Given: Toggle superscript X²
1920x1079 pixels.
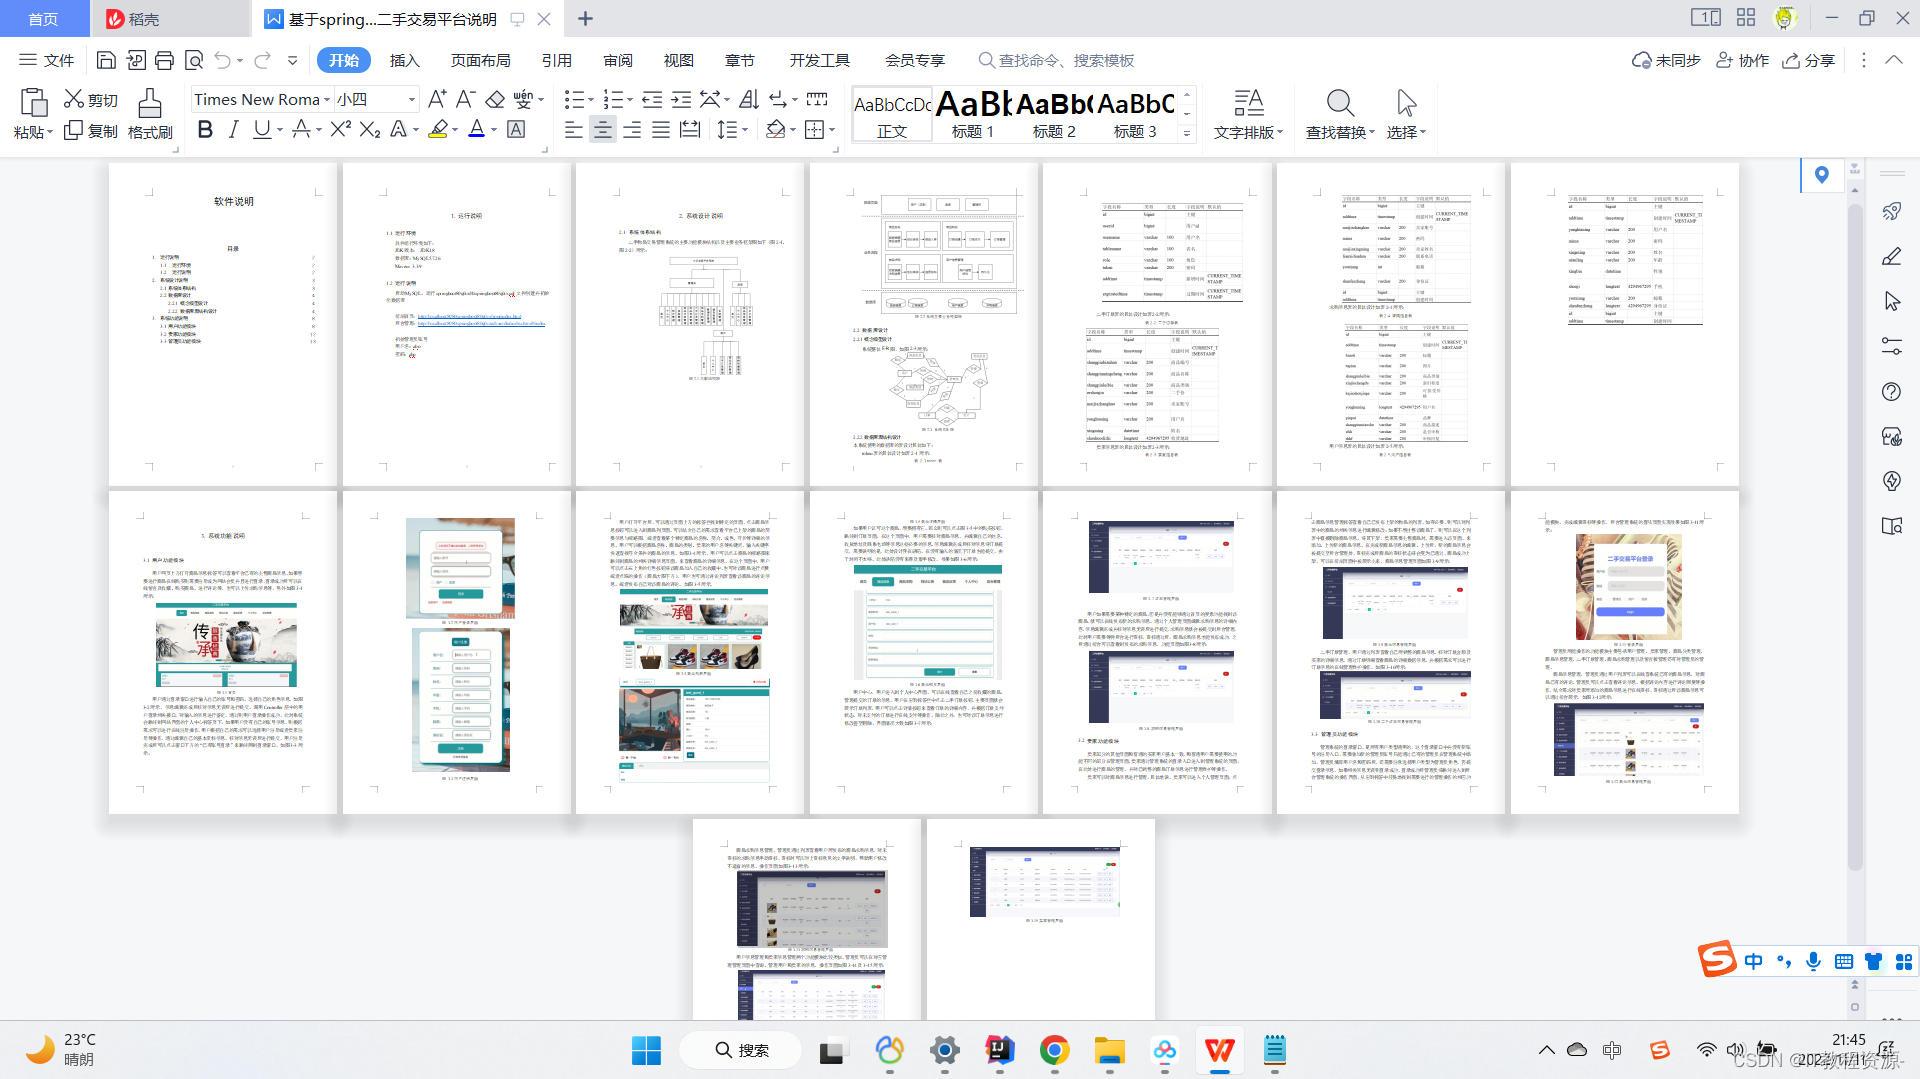Looking at the screenshot, I should click(x=341, y=129).
